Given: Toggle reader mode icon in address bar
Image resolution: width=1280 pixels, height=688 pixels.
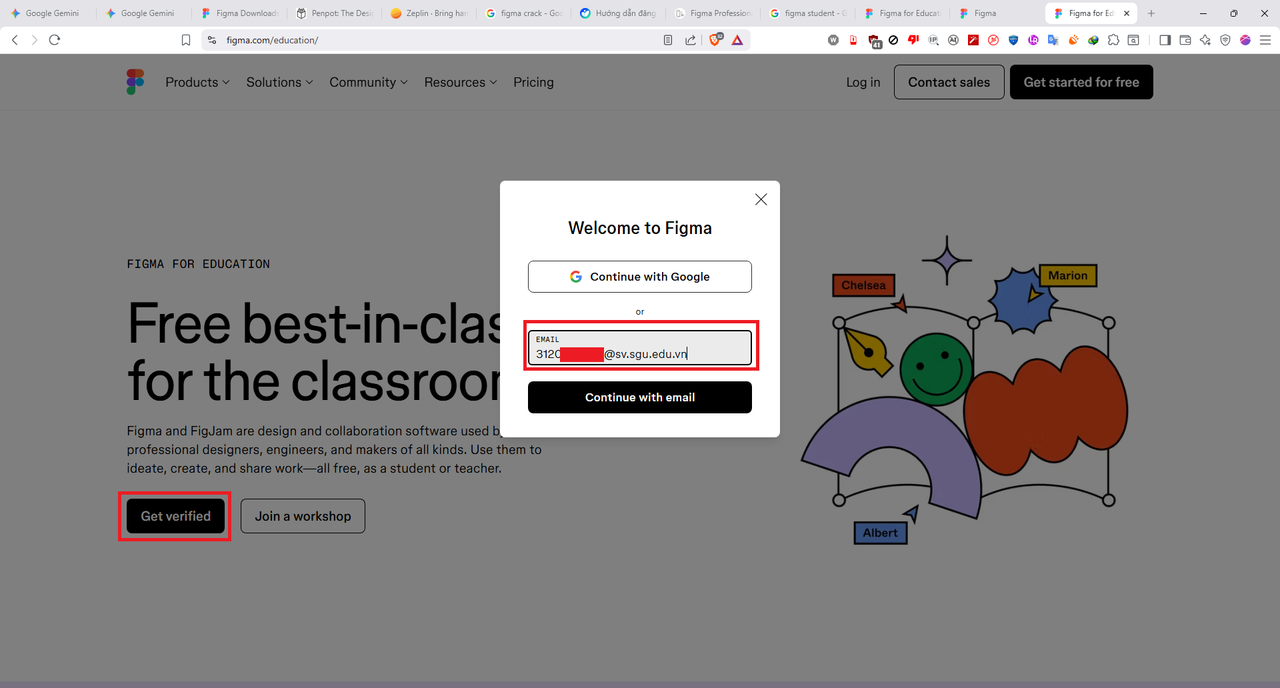Looking at the screenshot, I should [x=668, y=40].
